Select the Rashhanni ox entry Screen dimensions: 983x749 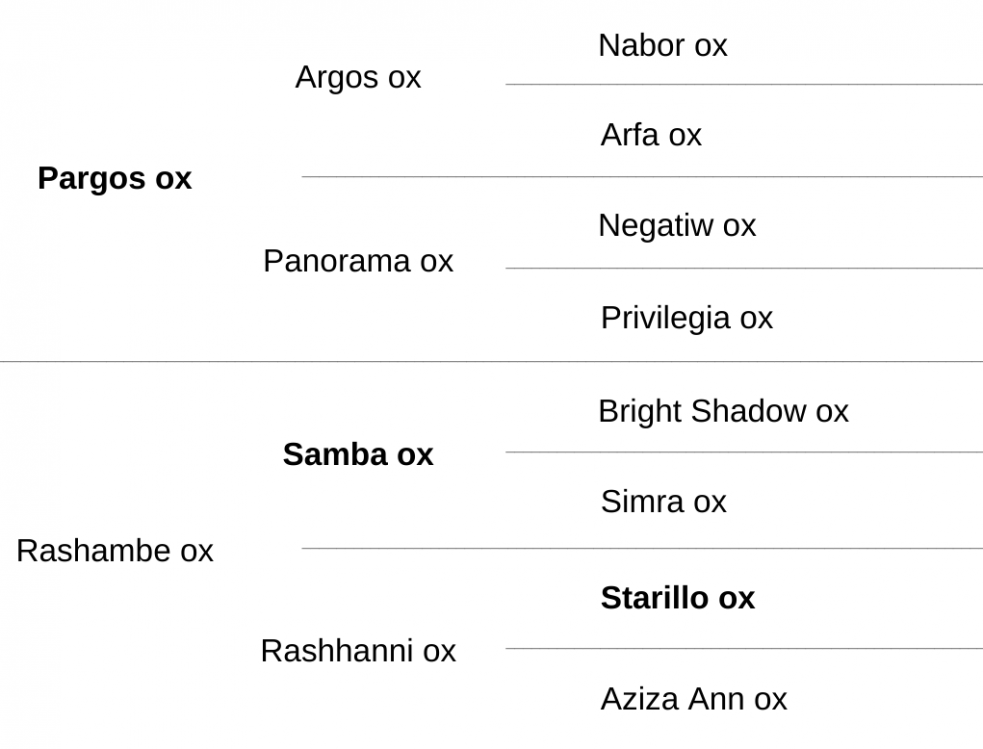[358, 651]
